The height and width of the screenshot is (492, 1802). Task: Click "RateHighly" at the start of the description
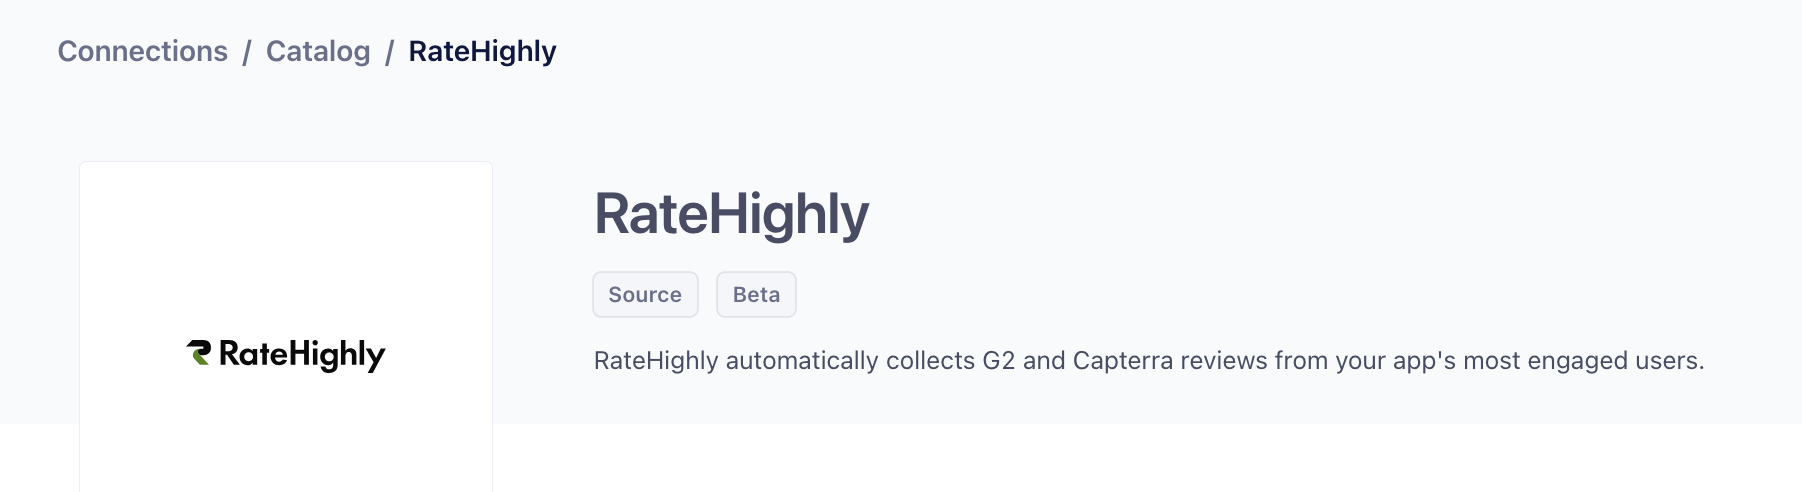(x=656, y=361)
